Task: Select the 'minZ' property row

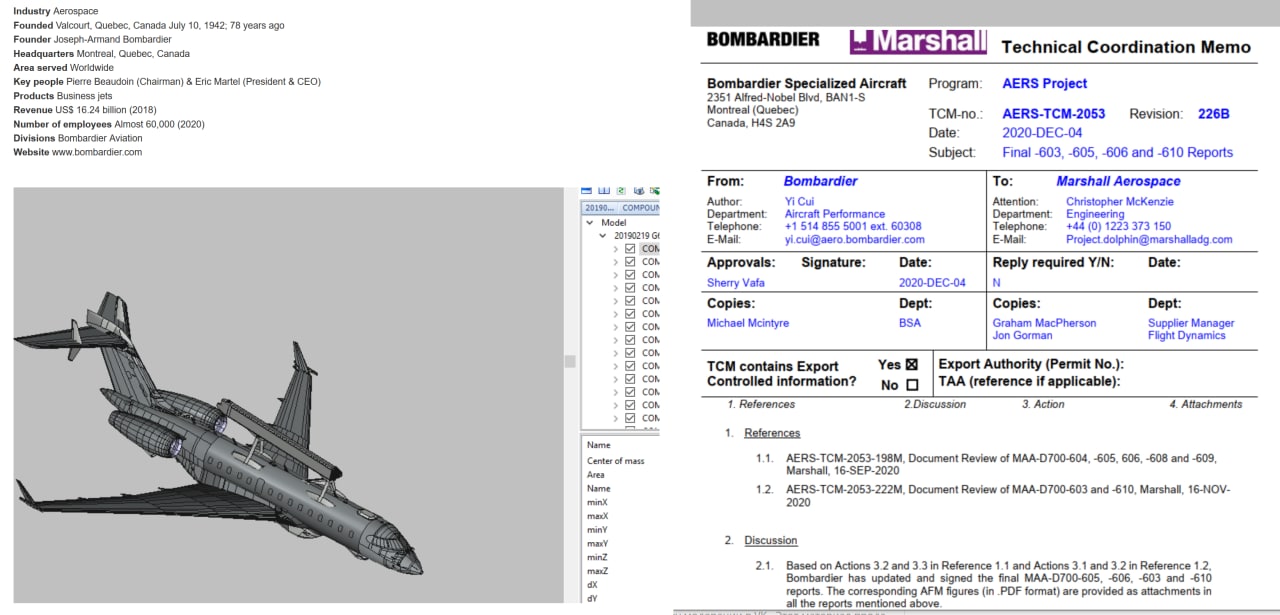Action: 598,557
